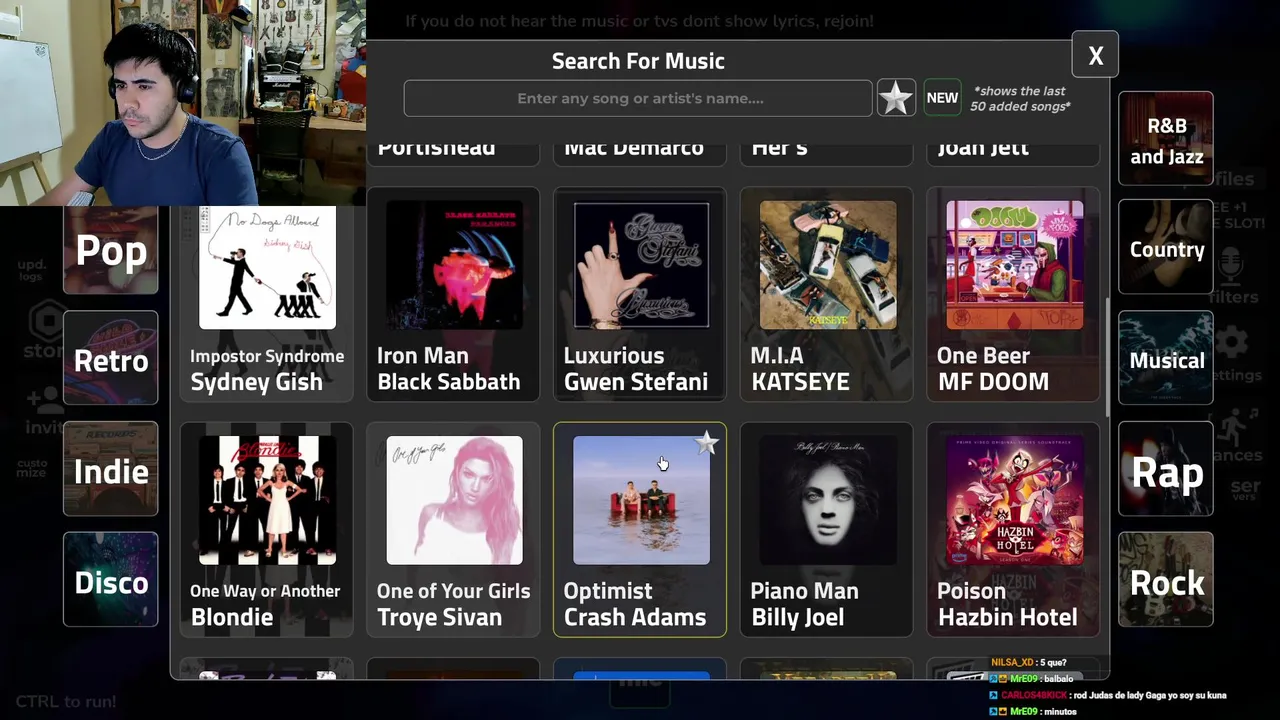Click the Blondie artist name
The height and width of the screenshot is (720, 1280).
click(x=231, y=617)
